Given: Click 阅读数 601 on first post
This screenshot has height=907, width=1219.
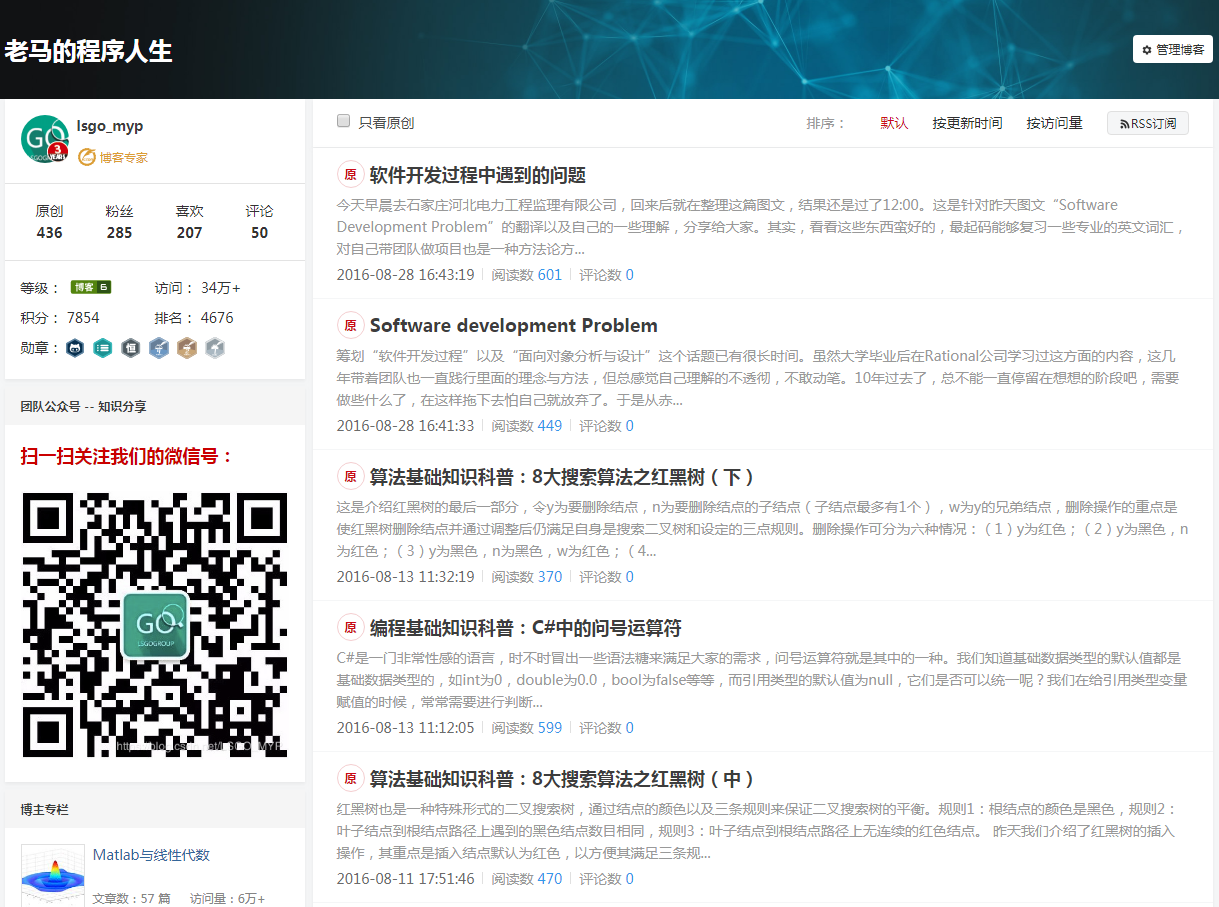Looking at the screenshot, I should tap(526, 275).
